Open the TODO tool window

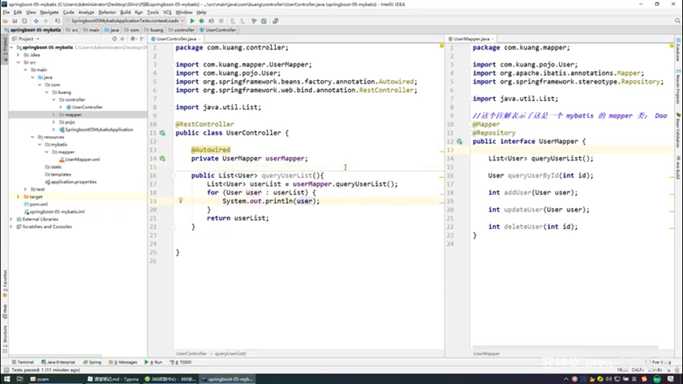click(x=181, y=362)
